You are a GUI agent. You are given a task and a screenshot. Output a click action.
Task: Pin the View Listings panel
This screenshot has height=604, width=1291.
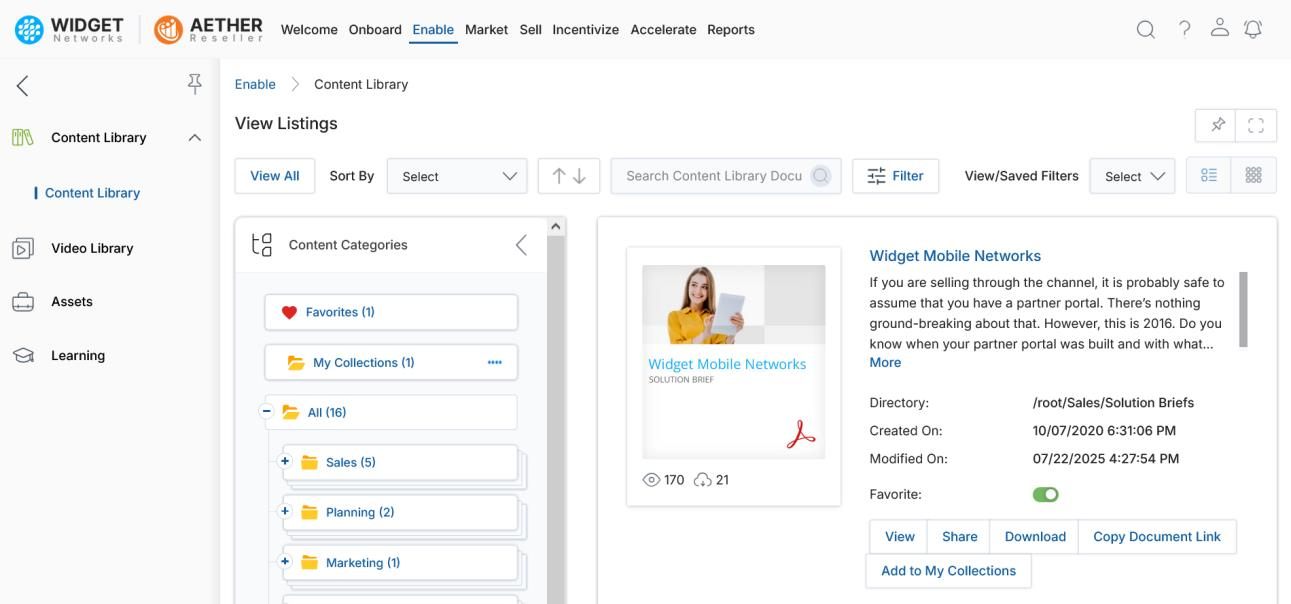[1217, 125]
